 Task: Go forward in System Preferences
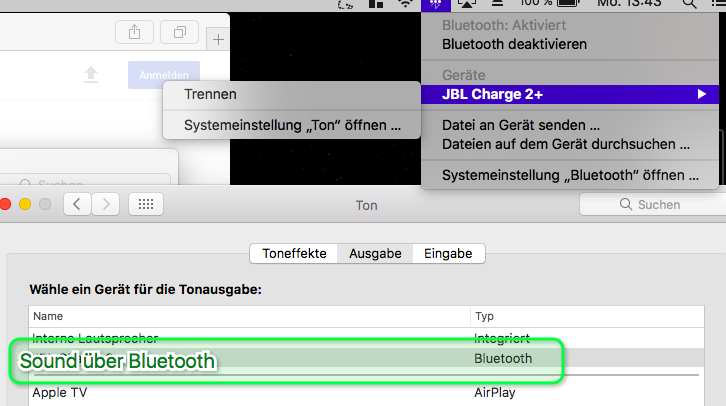pyautogui.click(x=106, y=204)
